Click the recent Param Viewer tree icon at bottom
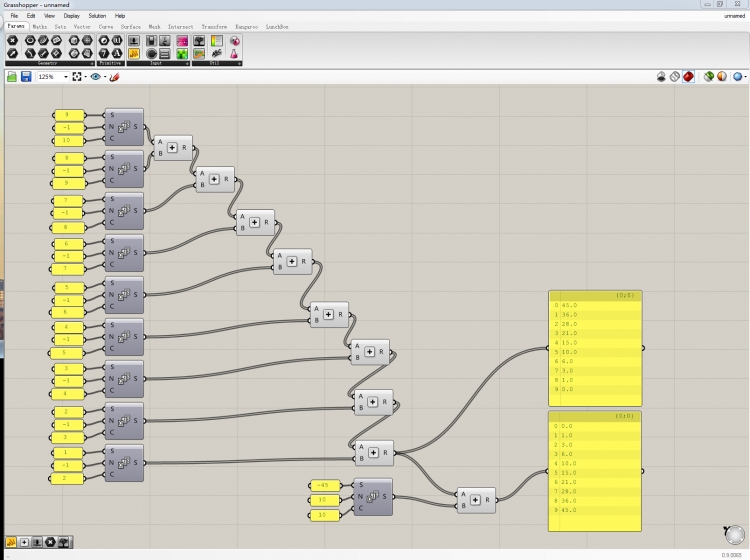This screenshot has height=560, width=750. point(63,542)
